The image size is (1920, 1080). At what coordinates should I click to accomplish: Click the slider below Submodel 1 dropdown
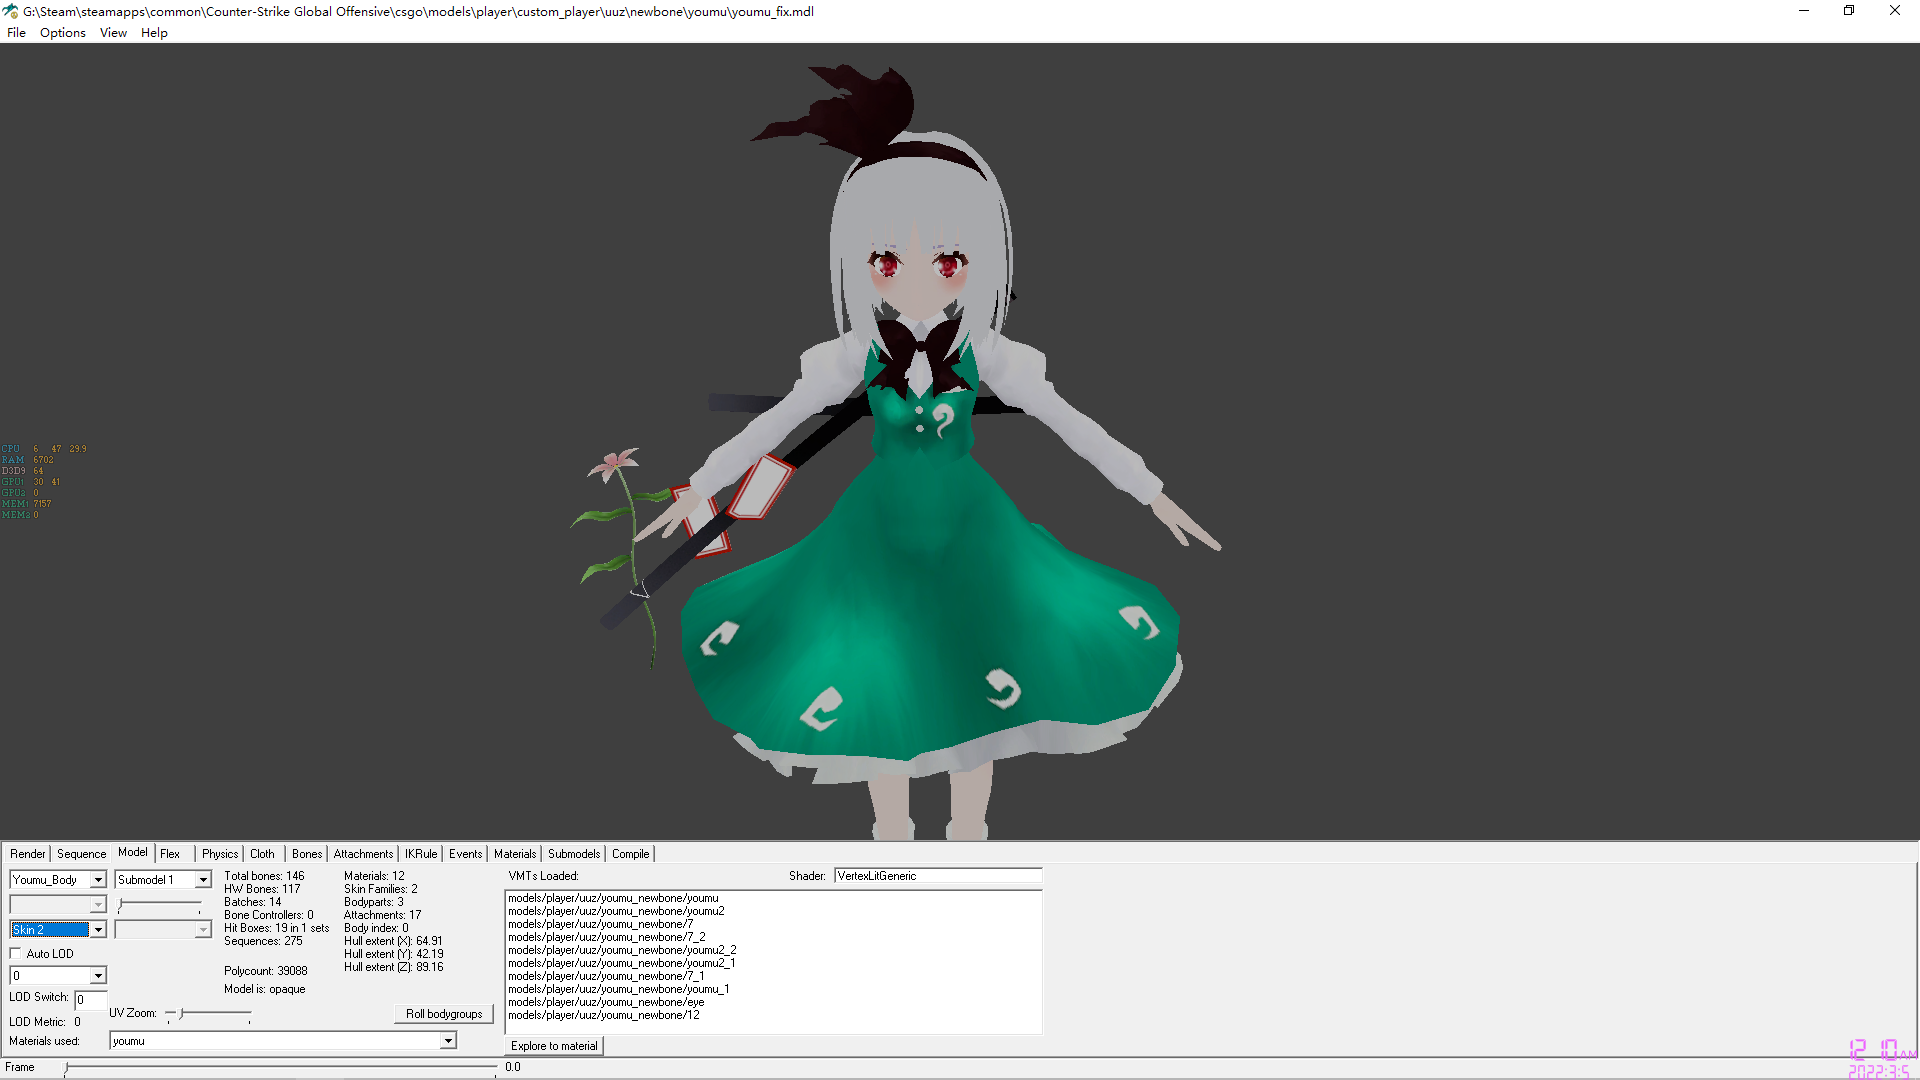(159, 905)
